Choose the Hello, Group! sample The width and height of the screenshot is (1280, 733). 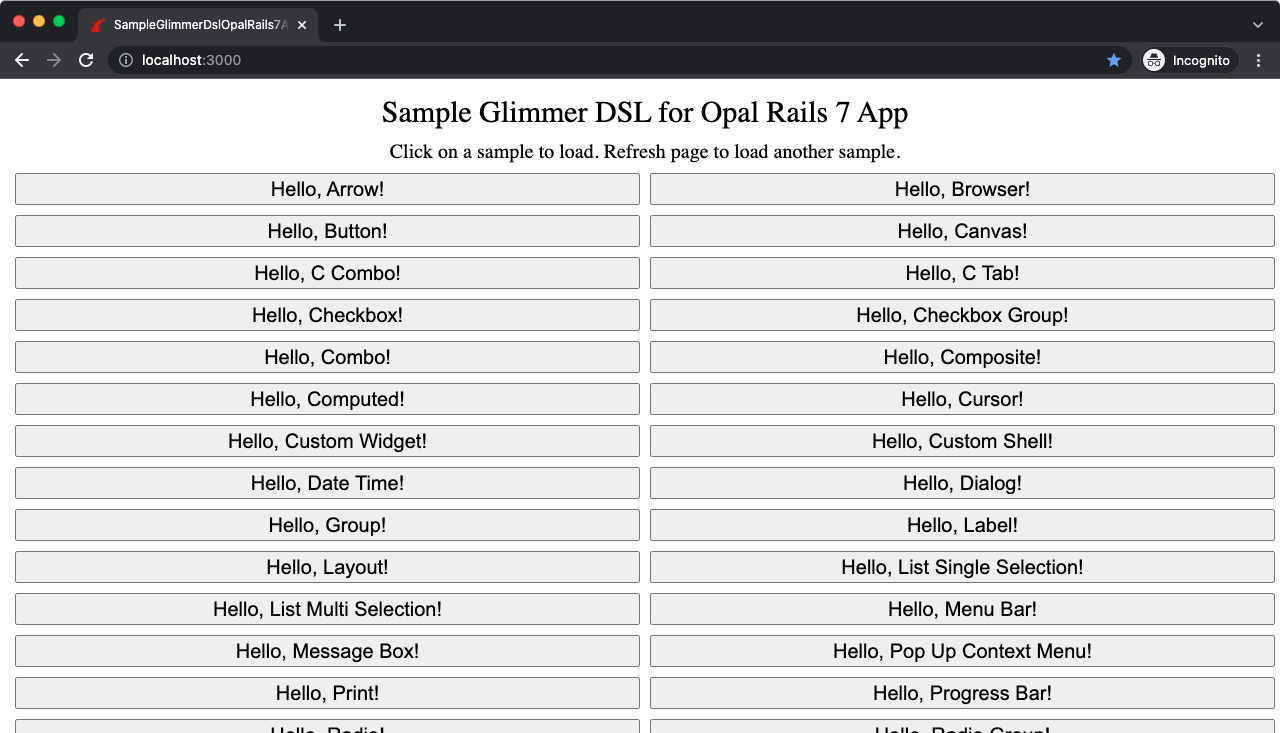click(327, 525)
